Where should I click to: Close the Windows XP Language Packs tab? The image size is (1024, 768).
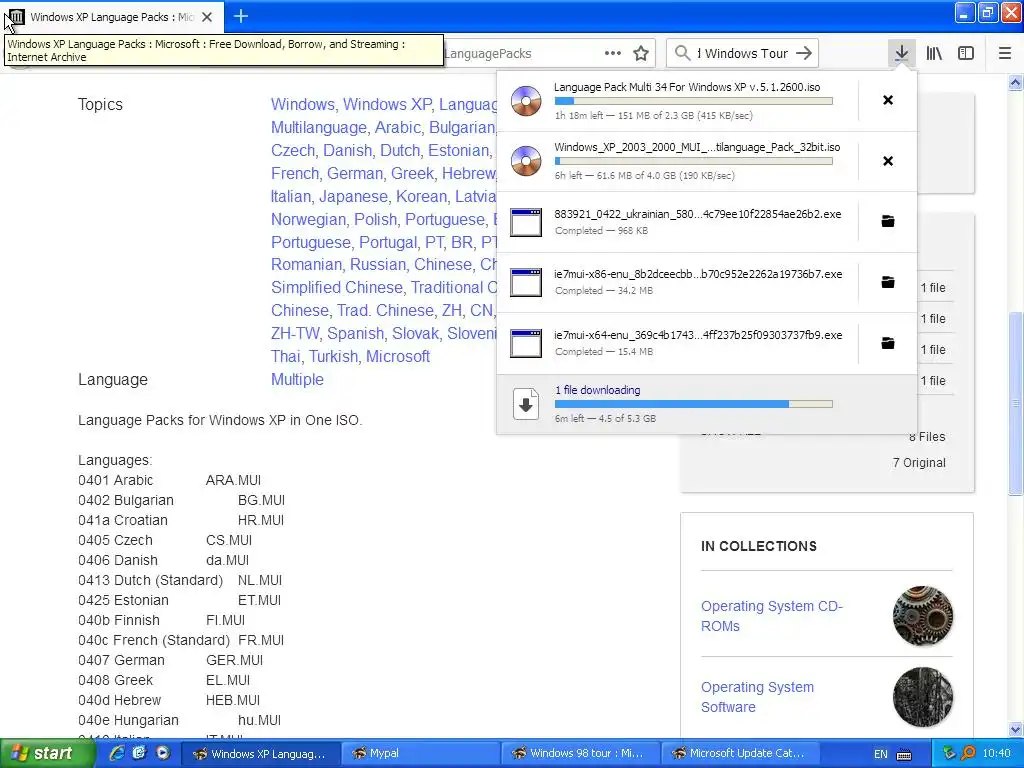click(207, 17)
